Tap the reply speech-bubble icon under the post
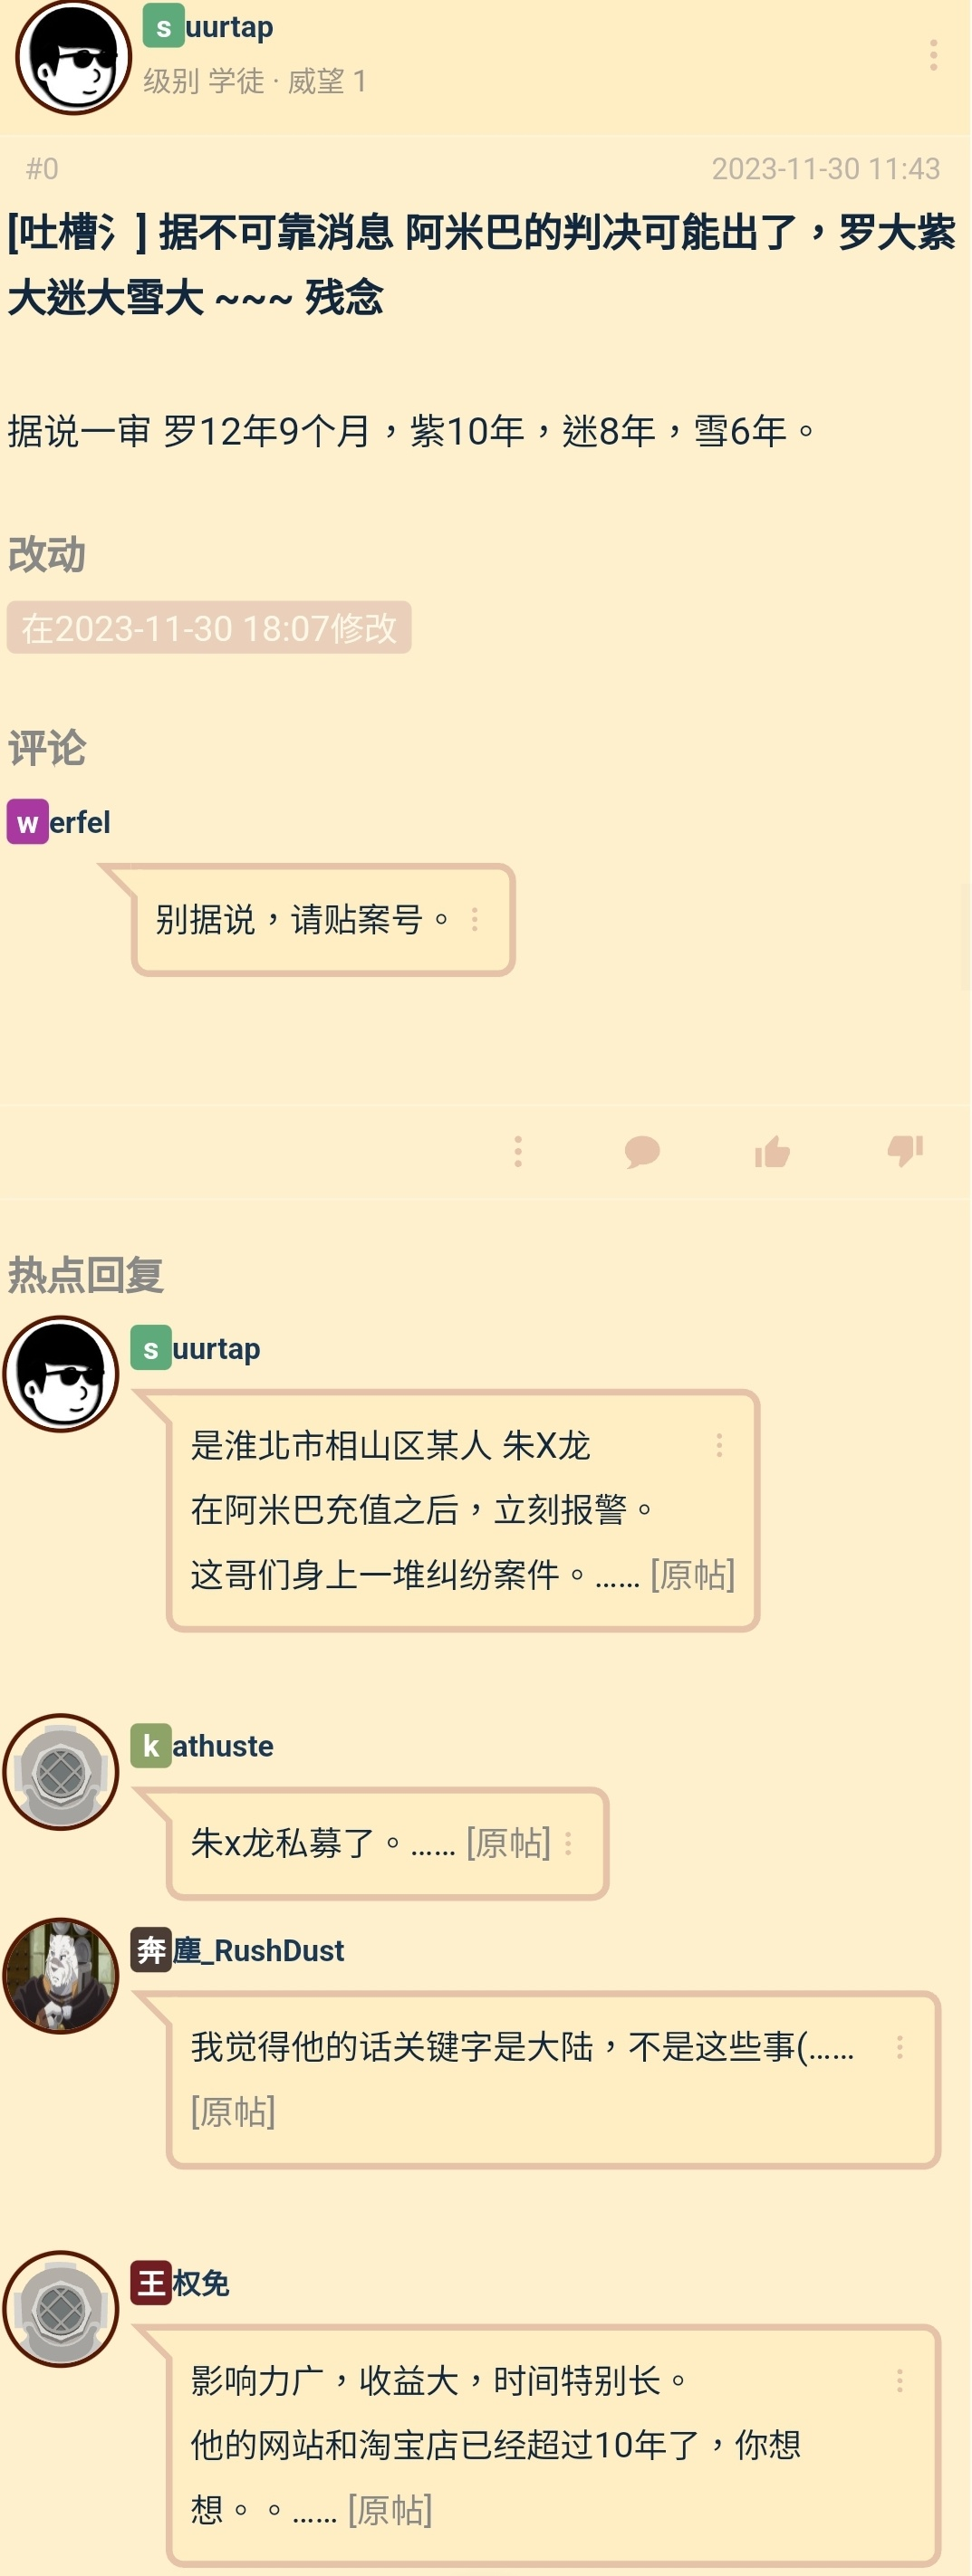Screen dimensions: 972x2576 point(642,1152)
